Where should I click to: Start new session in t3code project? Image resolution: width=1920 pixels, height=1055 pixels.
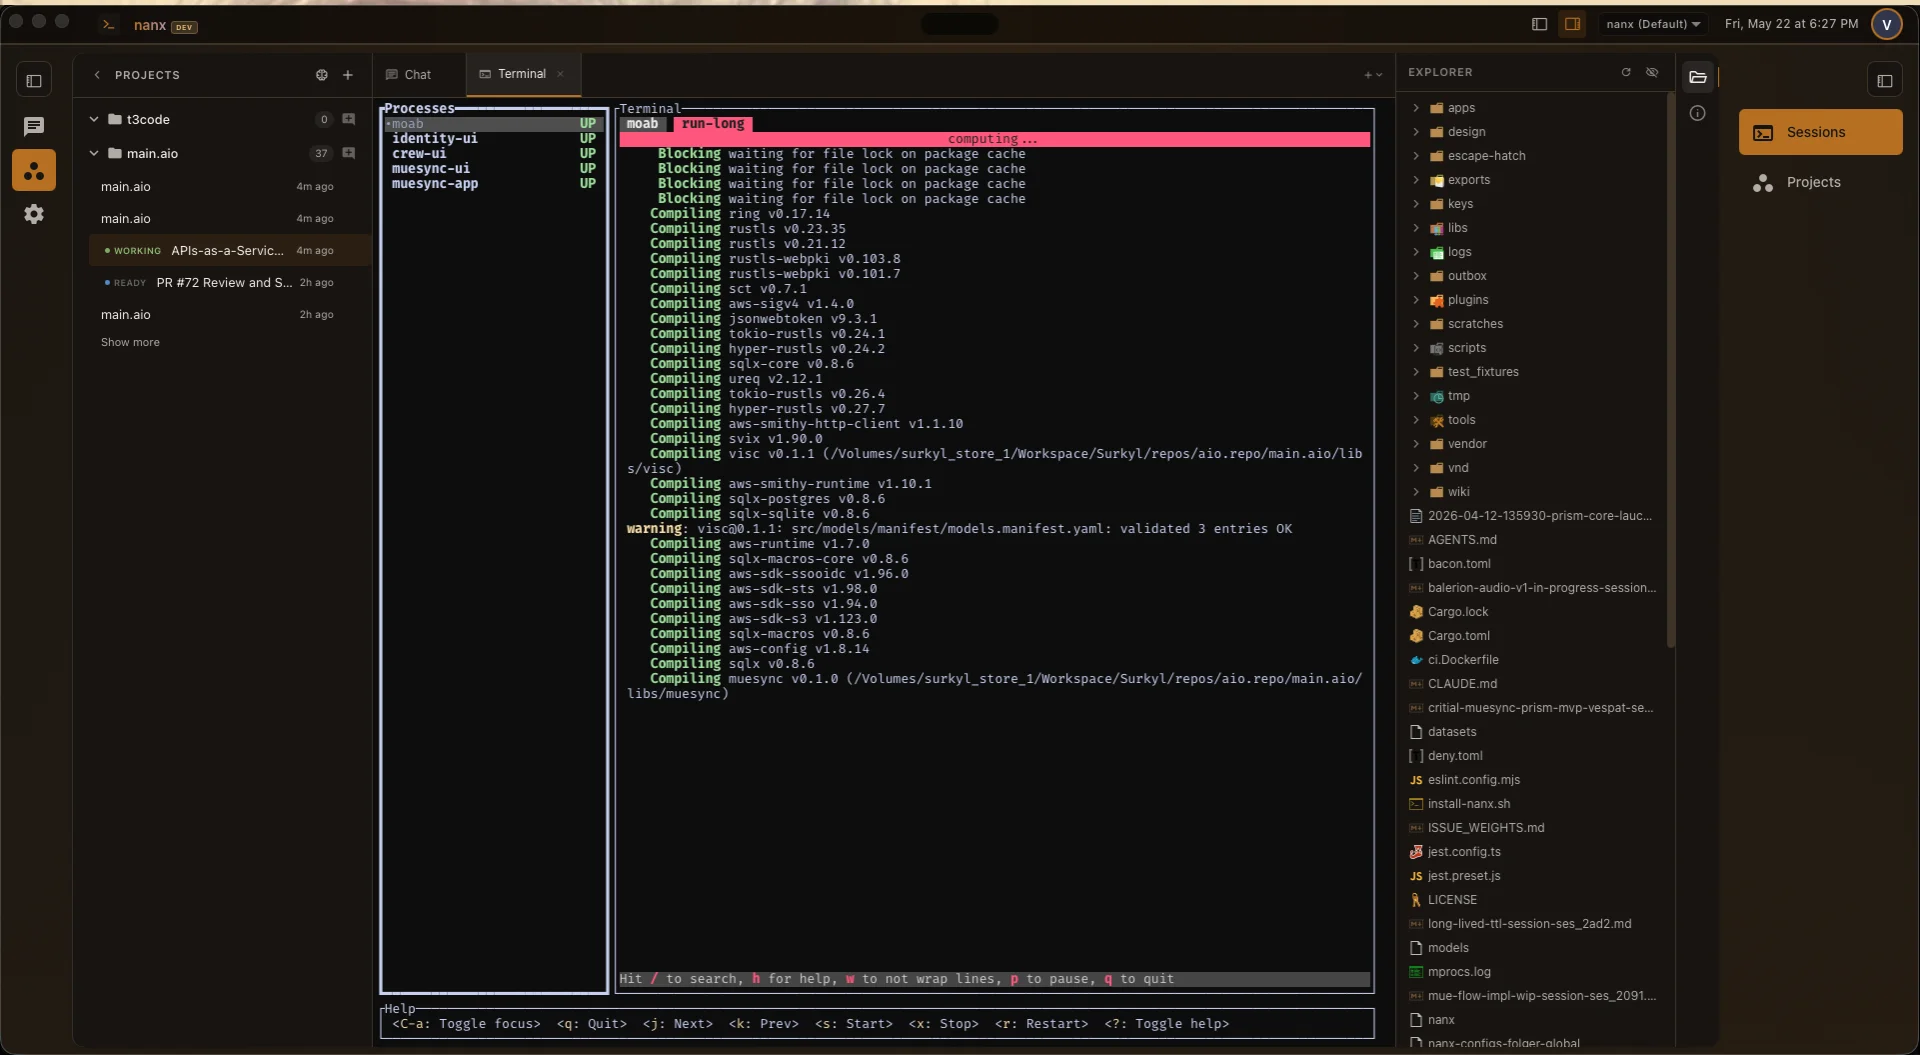(x=349, y=119)
